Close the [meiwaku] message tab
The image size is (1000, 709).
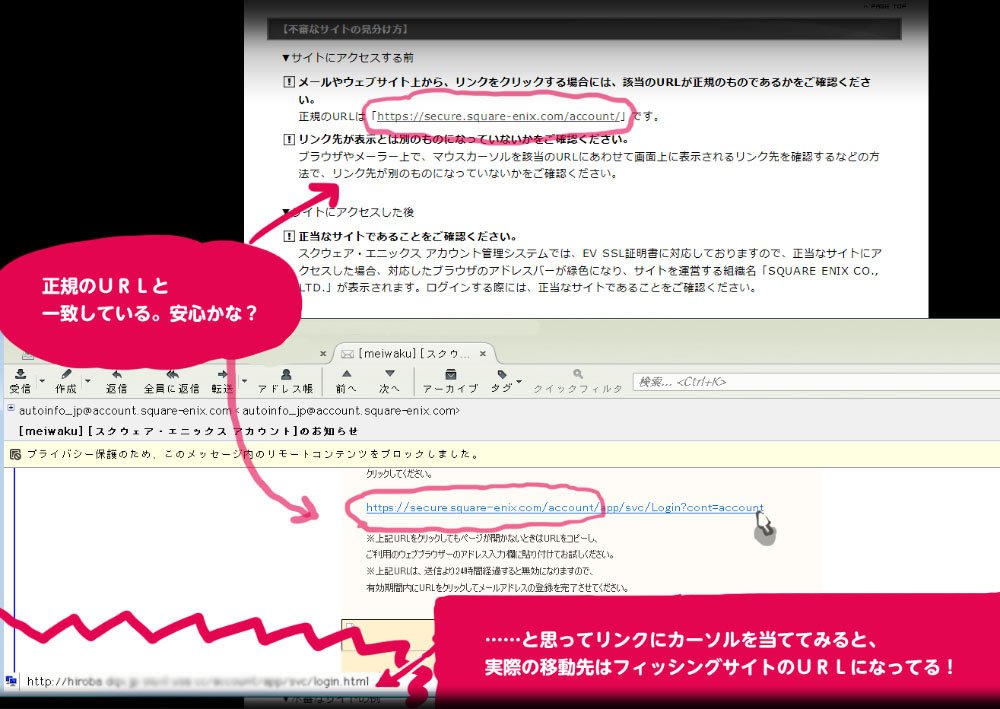tap(483, 353)
